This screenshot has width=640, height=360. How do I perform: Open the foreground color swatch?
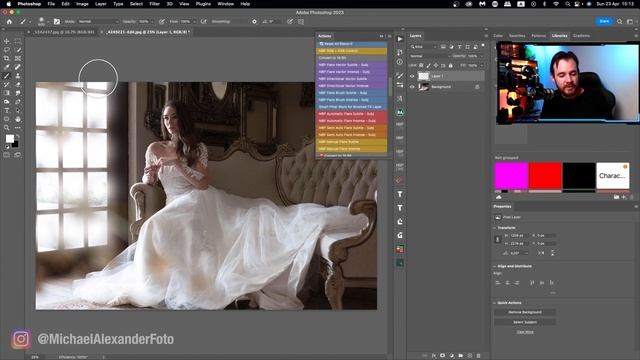pos(9,139)
